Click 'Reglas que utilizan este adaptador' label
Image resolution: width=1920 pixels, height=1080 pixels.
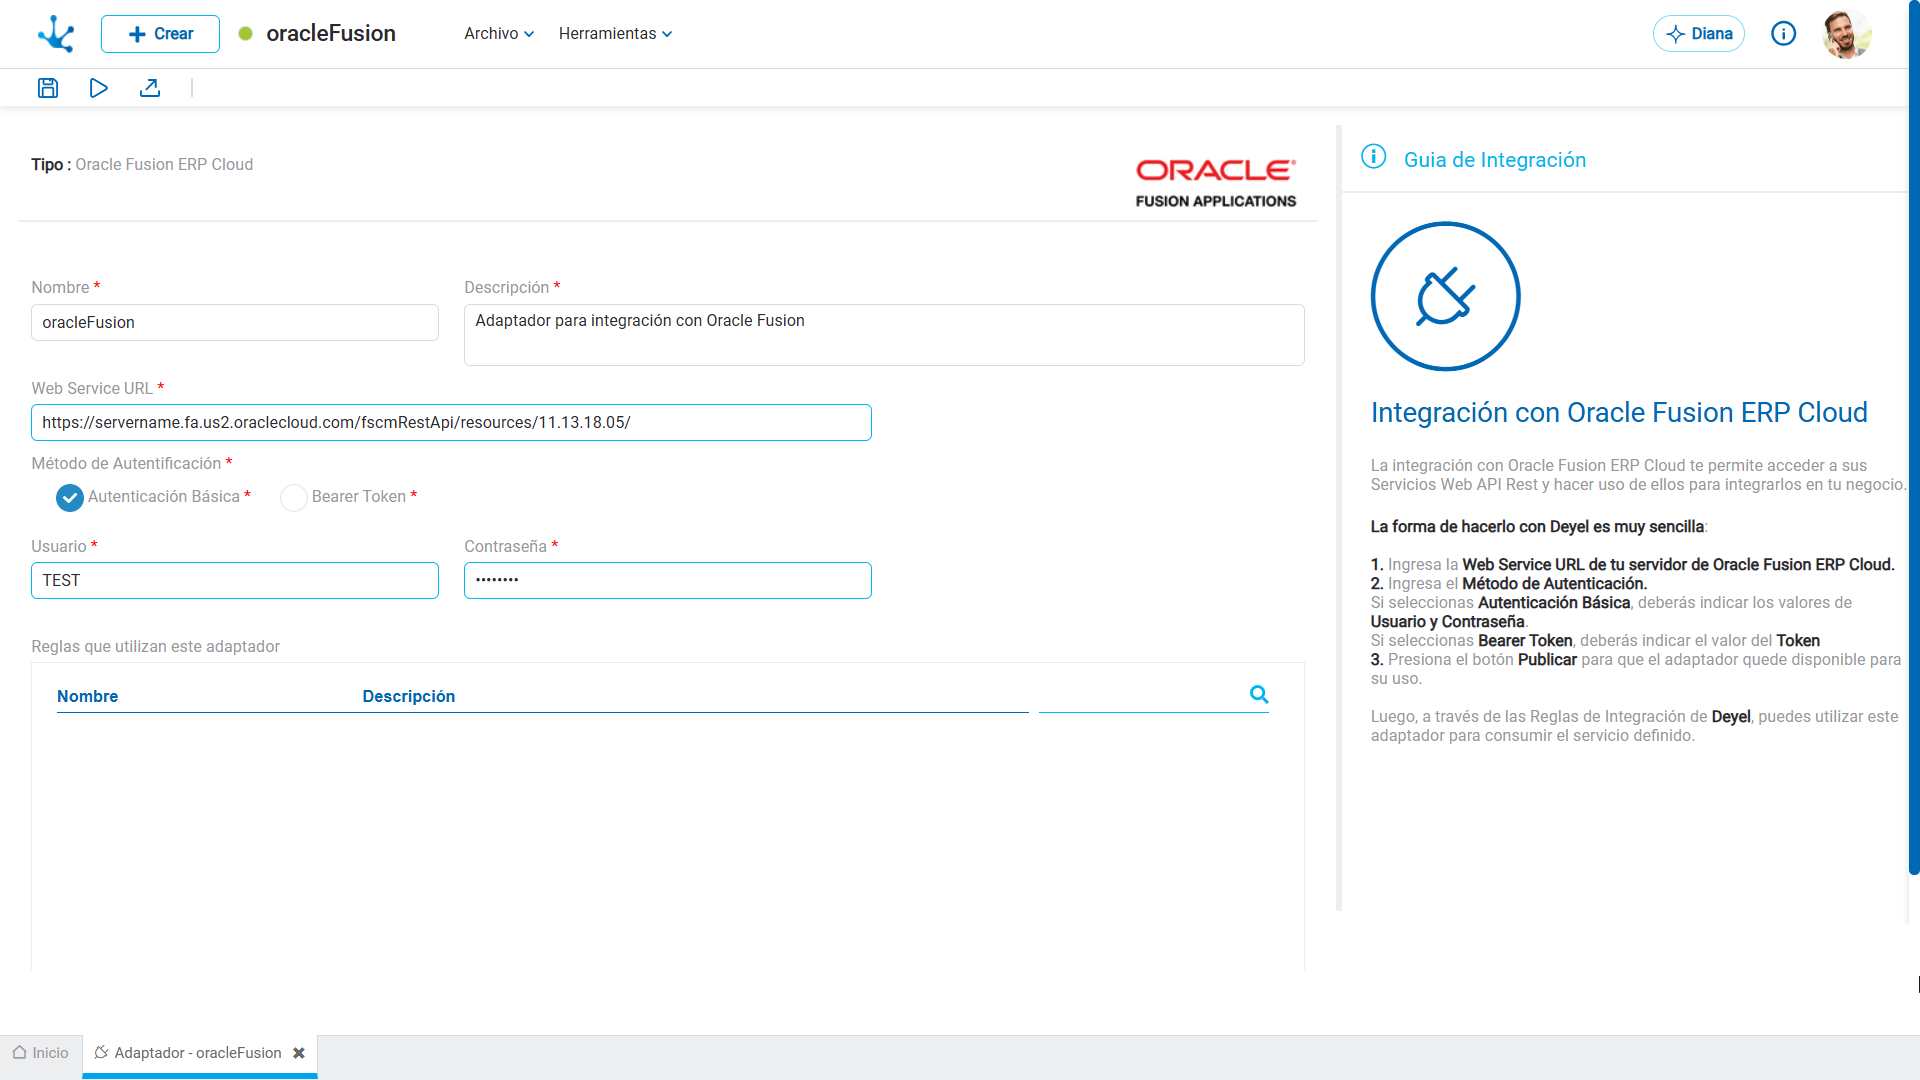(x=155, y=646)
